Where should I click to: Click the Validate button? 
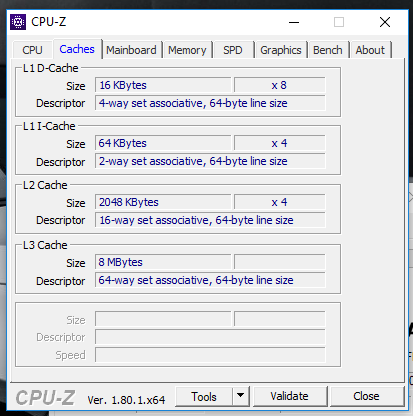click(x=289, y=396)
